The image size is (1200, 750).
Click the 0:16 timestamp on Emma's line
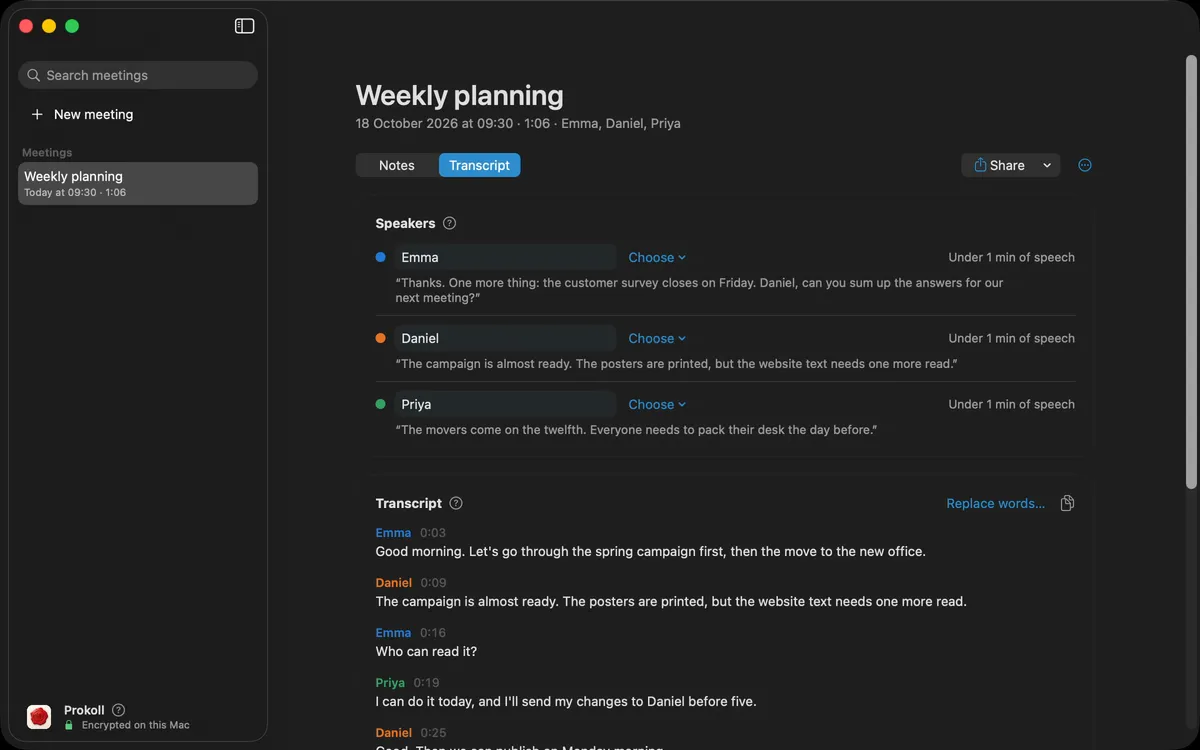(433, 633)
